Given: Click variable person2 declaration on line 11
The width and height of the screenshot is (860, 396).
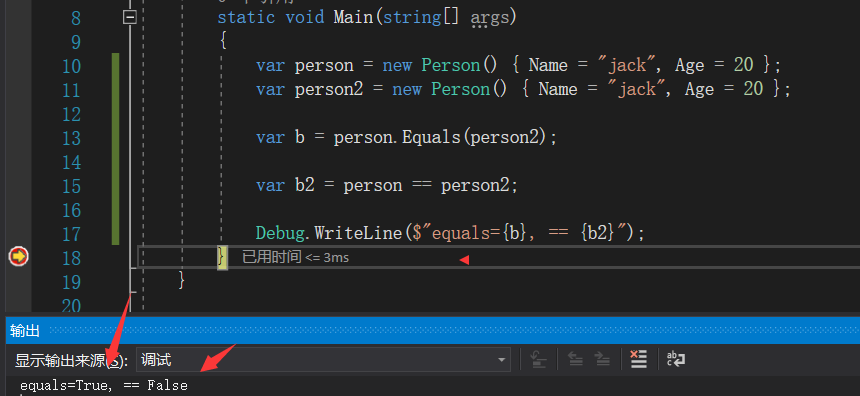Looking at the screenshot, I should coord(329,89).
